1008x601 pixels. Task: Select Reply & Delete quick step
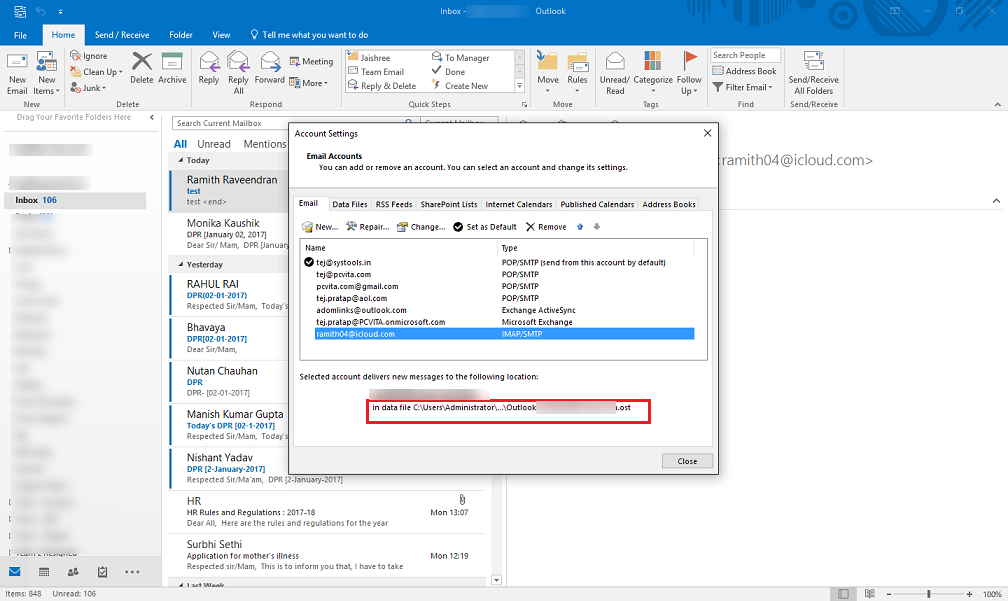tap(382, 86)
